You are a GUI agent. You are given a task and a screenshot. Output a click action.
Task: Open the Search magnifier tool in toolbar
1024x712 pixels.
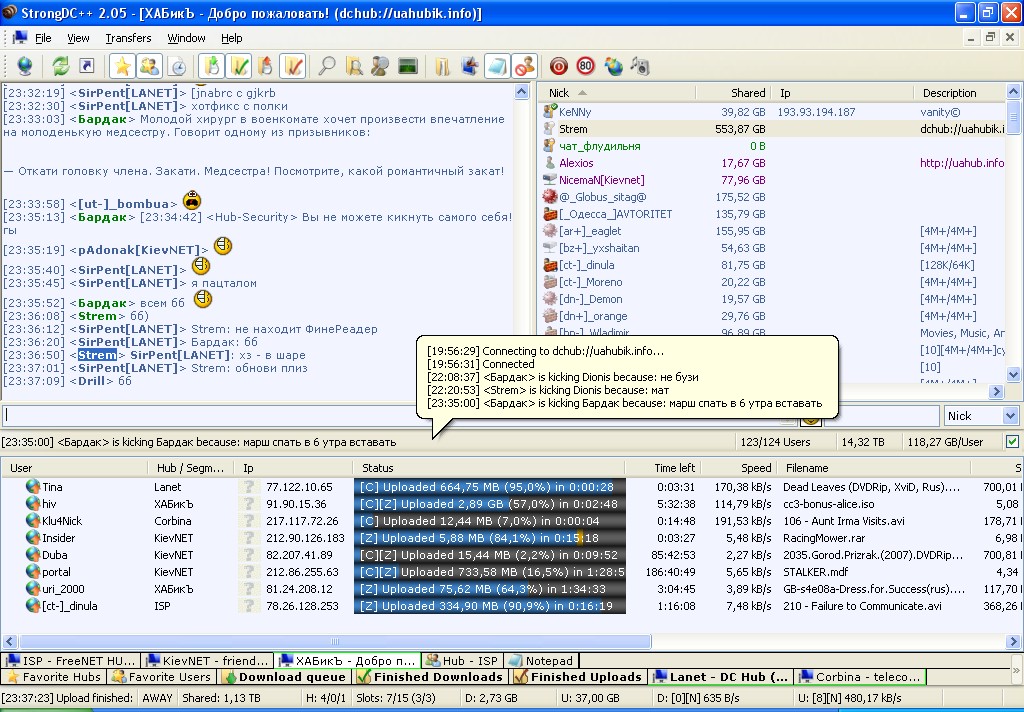[326, 66]
